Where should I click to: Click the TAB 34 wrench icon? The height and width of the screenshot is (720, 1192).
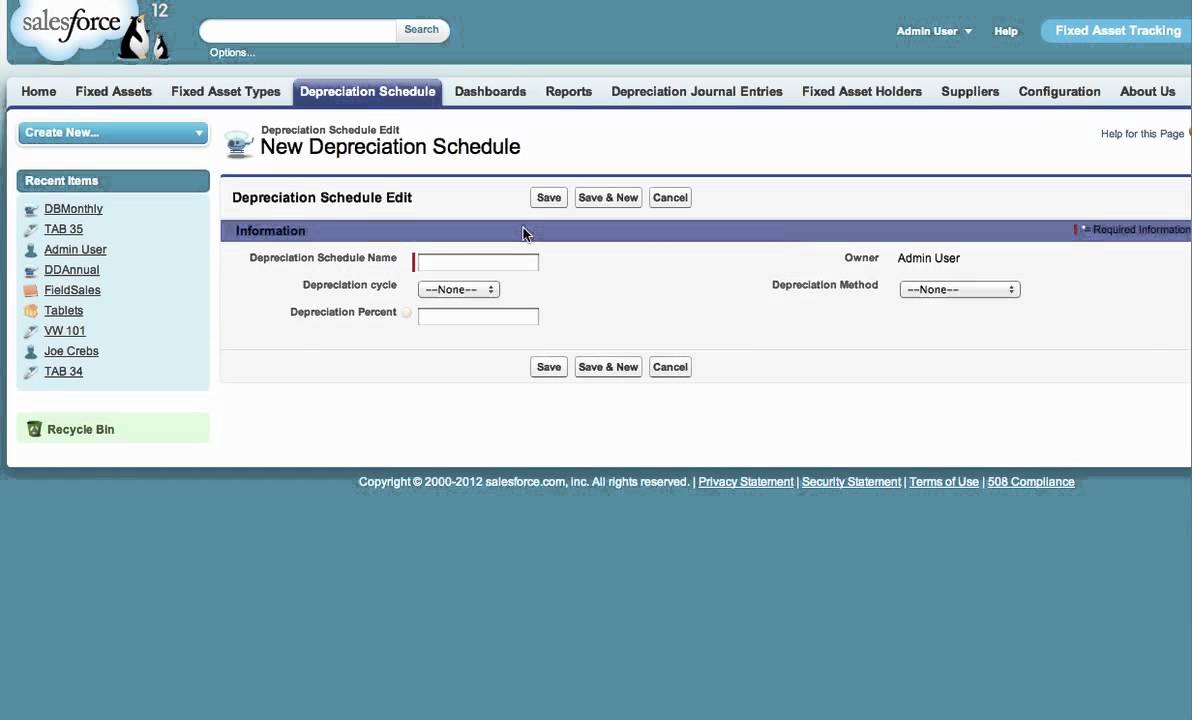click(x=30, y=373)
